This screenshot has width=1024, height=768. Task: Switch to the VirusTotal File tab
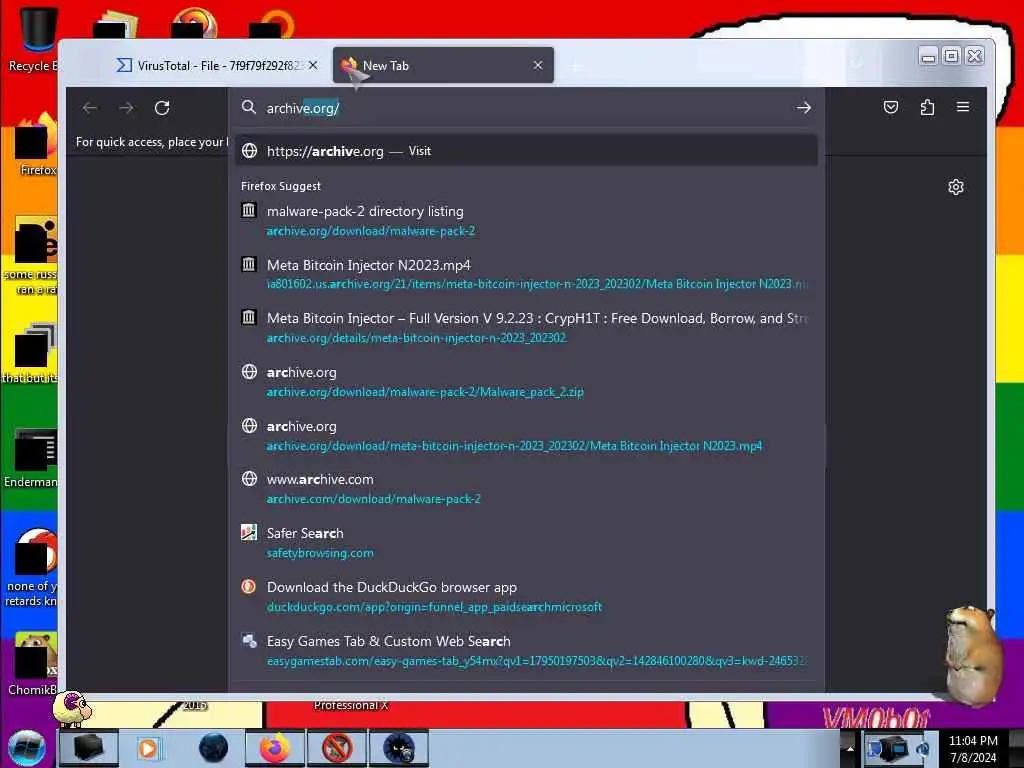[x=217, y=65]
